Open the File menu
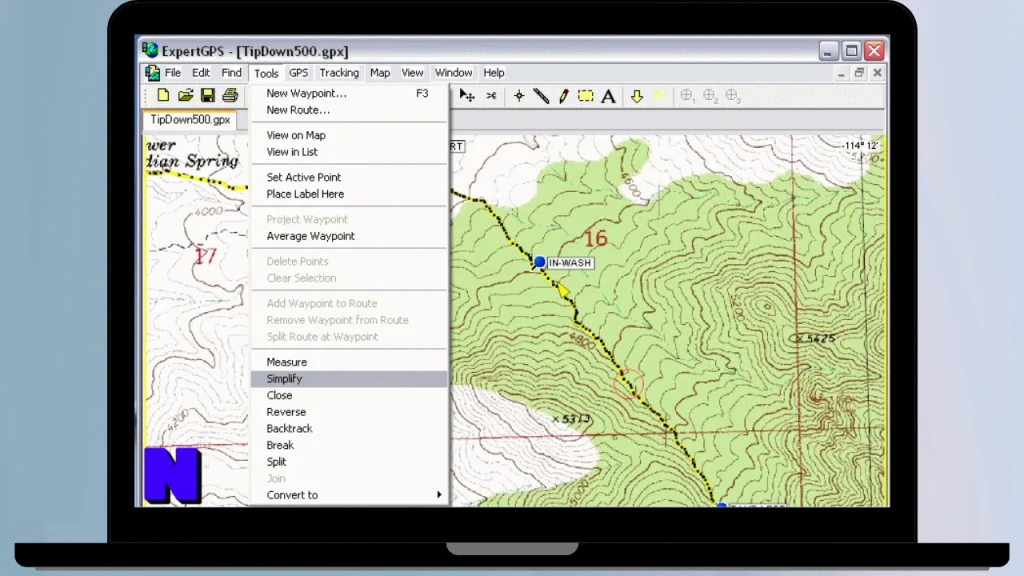Screen dimensions: 1024x576 [x=172, y=72]
